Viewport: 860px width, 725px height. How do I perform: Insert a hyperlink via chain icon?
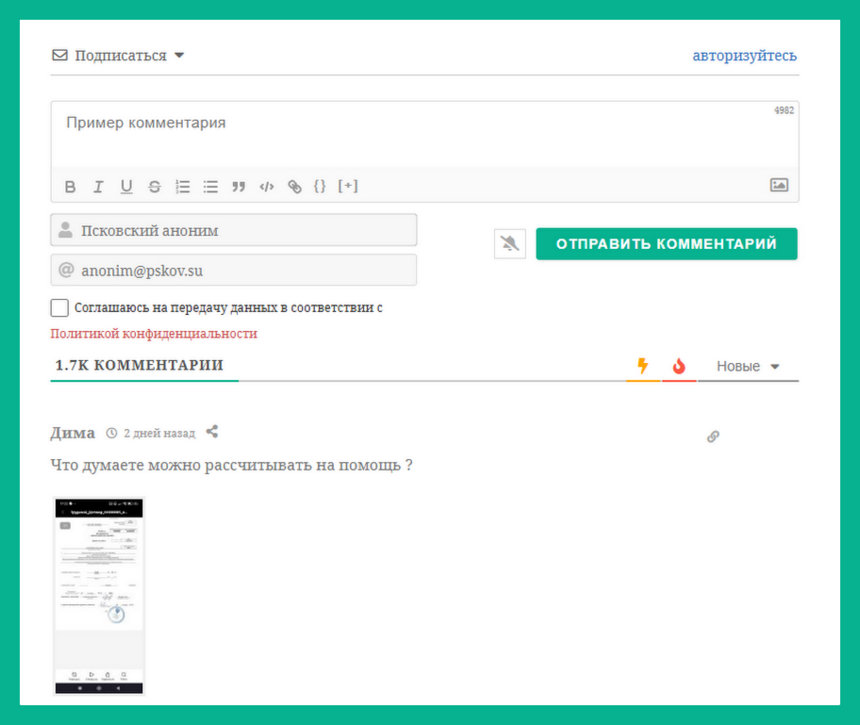294,186
